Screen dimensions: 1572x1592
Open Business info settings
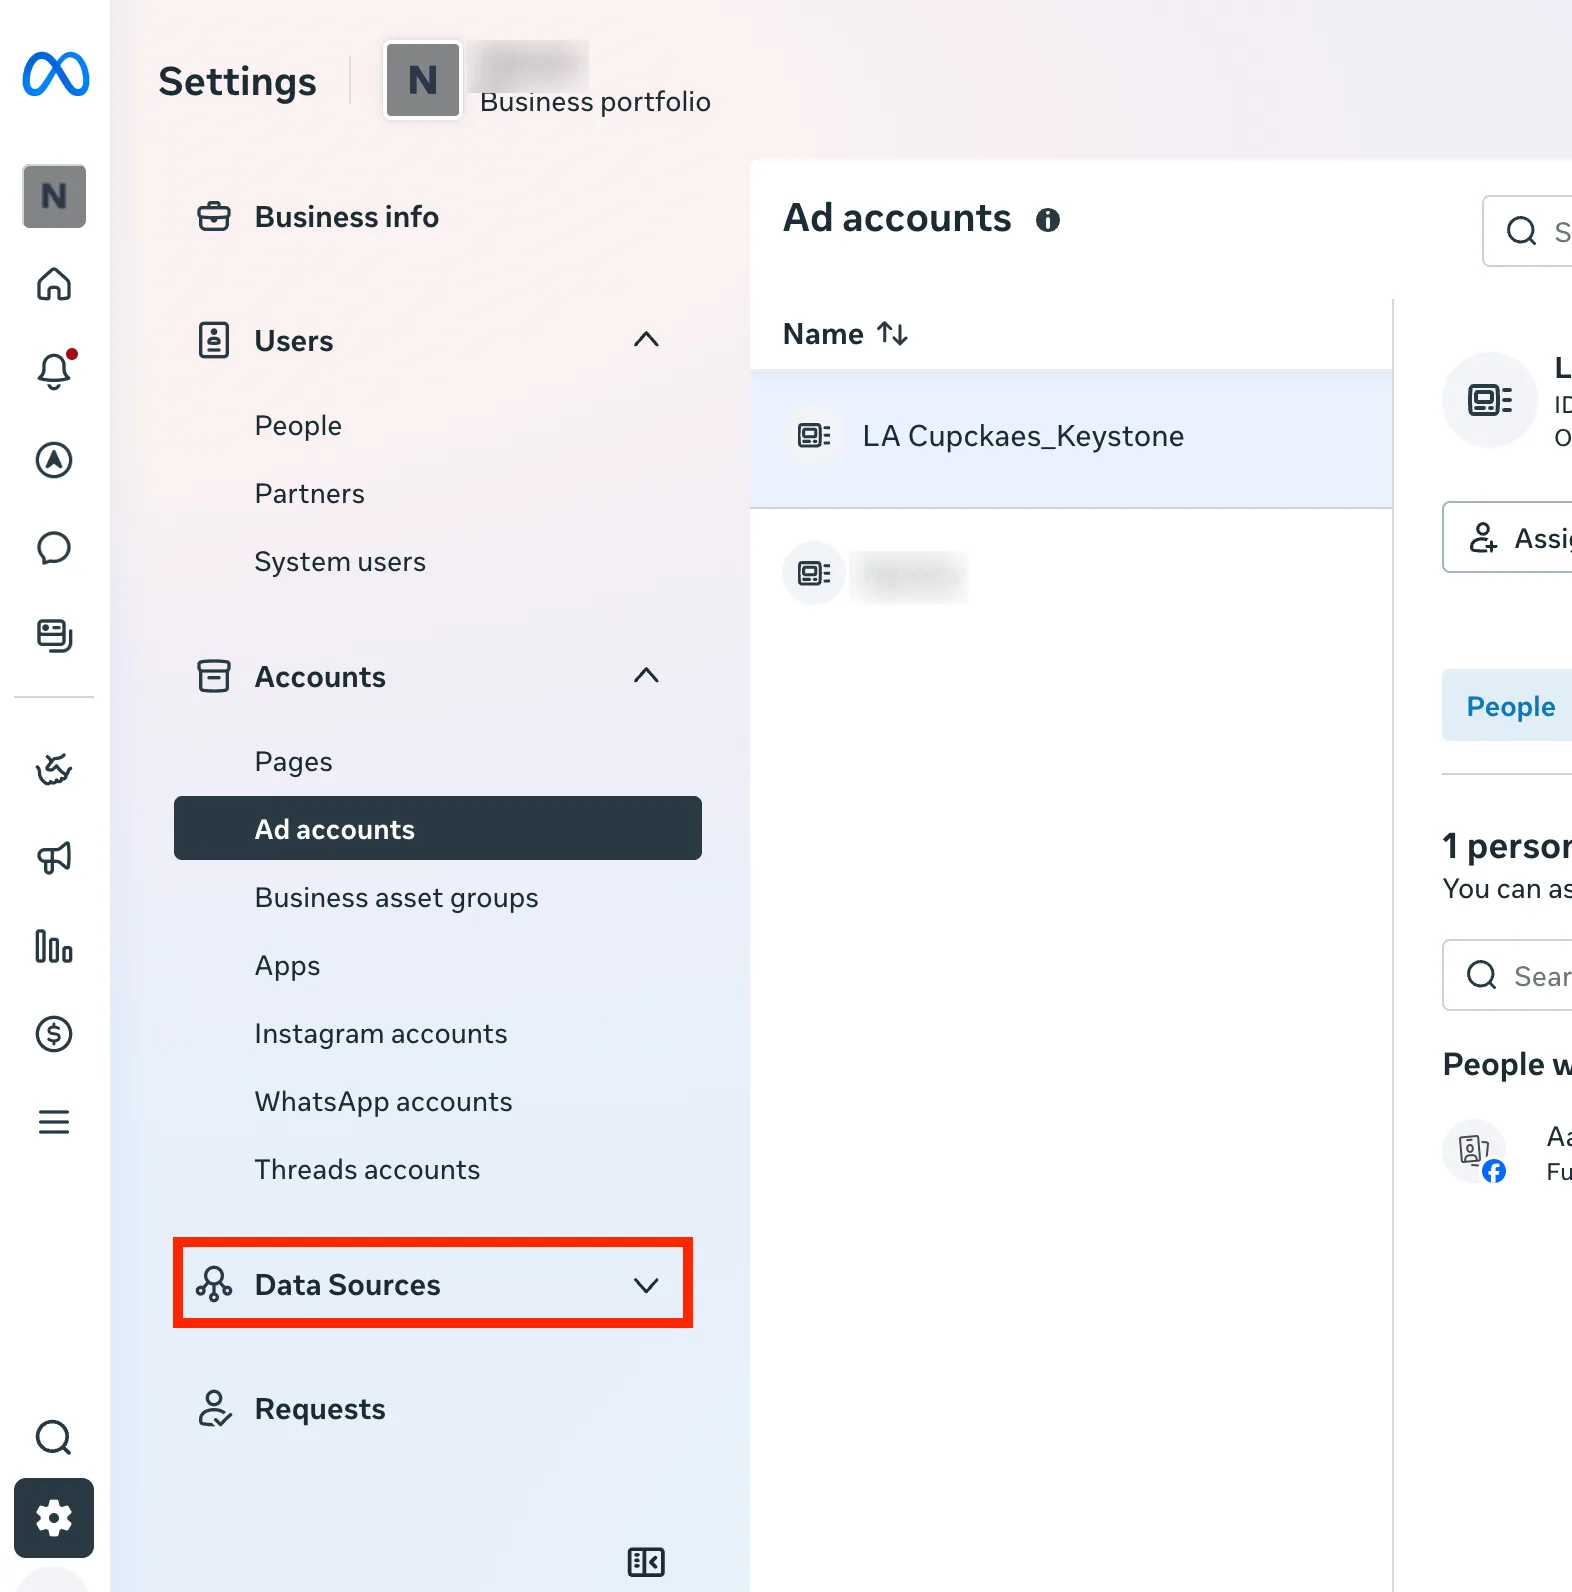(346, 217)
